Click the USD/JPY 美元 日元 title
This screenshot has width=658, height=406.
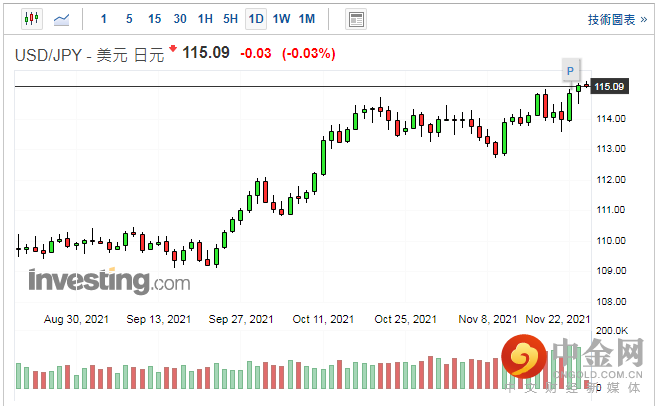click(88, 53)
